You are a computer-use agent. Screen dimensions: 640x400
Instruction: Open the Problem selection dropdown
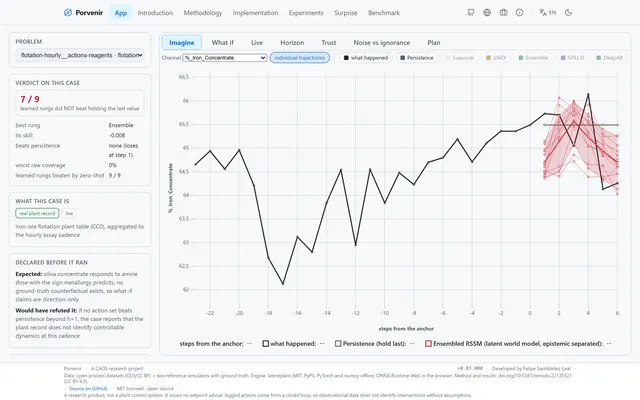click(x=80, y=55)
